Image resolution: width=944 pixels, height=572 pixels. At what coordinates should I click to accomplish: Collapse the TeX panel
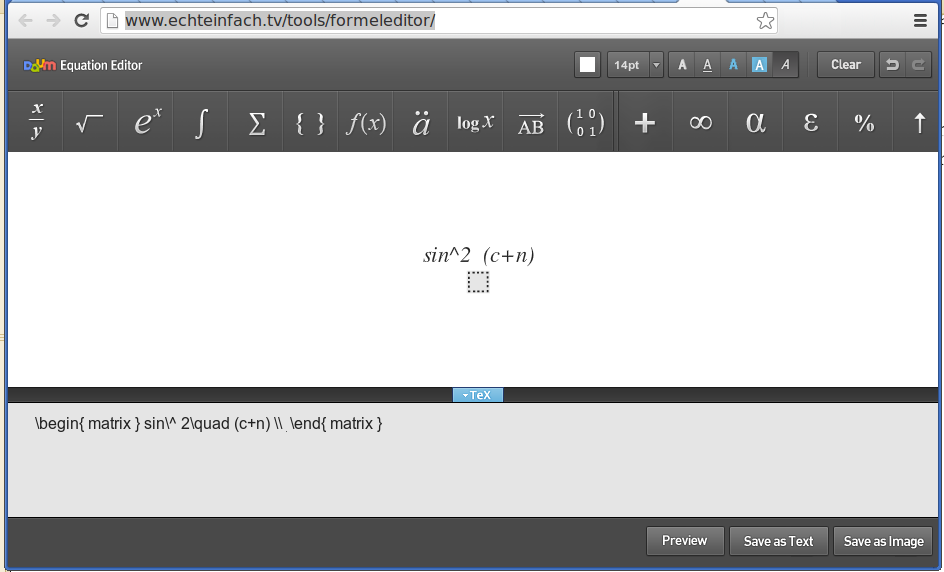point(478,395)
